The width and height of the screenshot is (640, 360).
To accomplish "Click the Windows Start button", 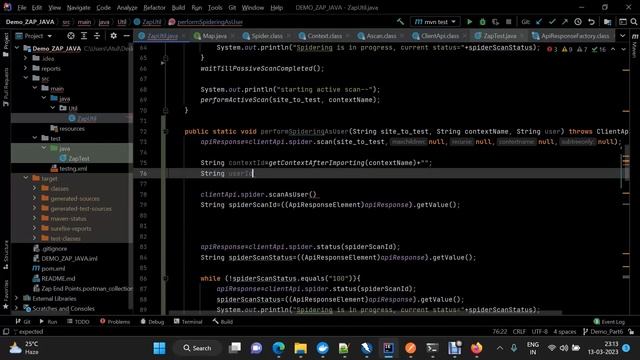I will 159,348.
